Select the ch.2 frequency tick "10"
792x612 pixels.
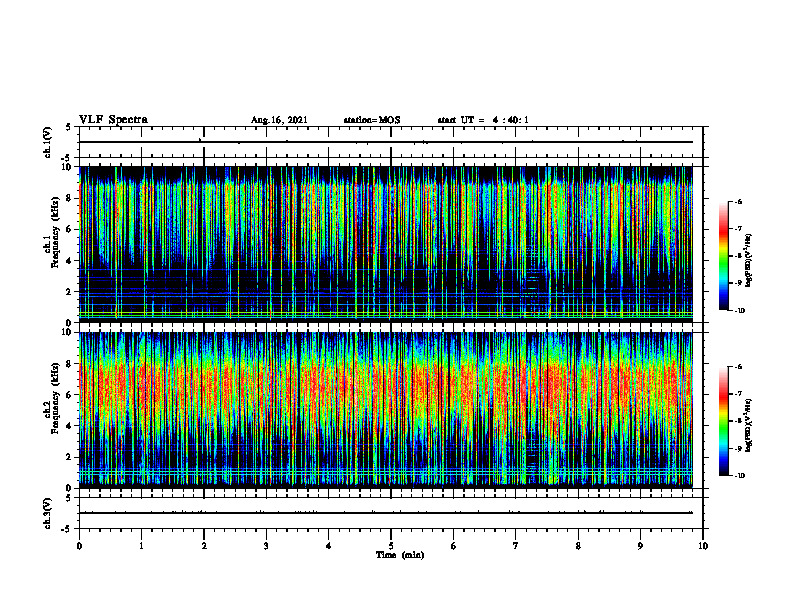pos(69,332)
